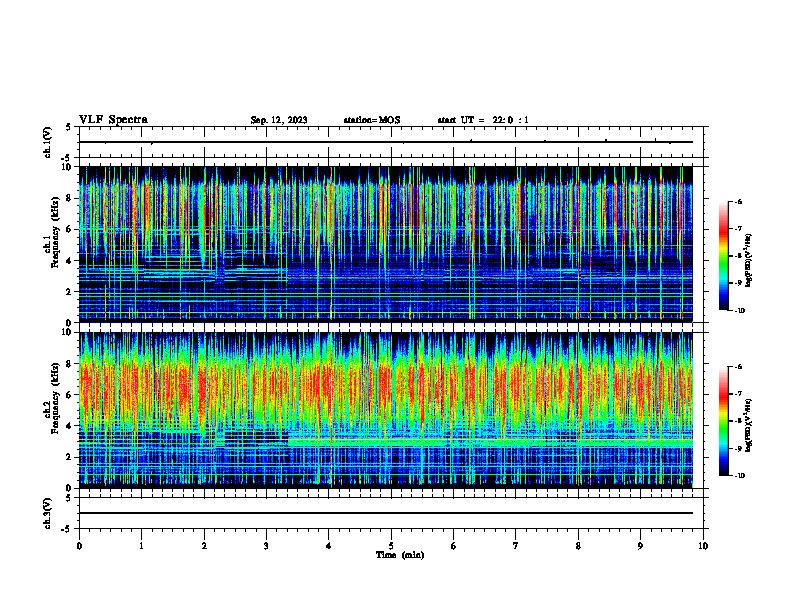Click the time axis tick label "10"
Screen dimensions: 792x612
coord(703,546)
